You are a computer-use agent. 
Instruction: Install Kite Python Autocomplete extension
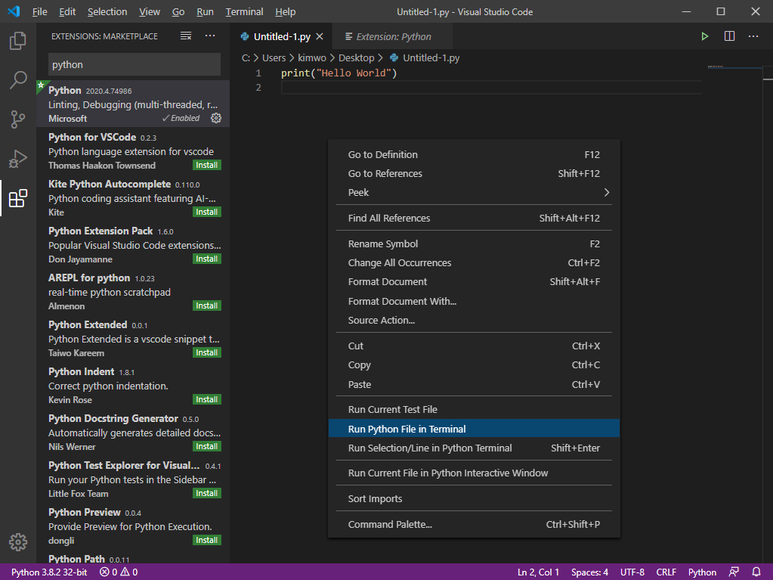(207, 212)
